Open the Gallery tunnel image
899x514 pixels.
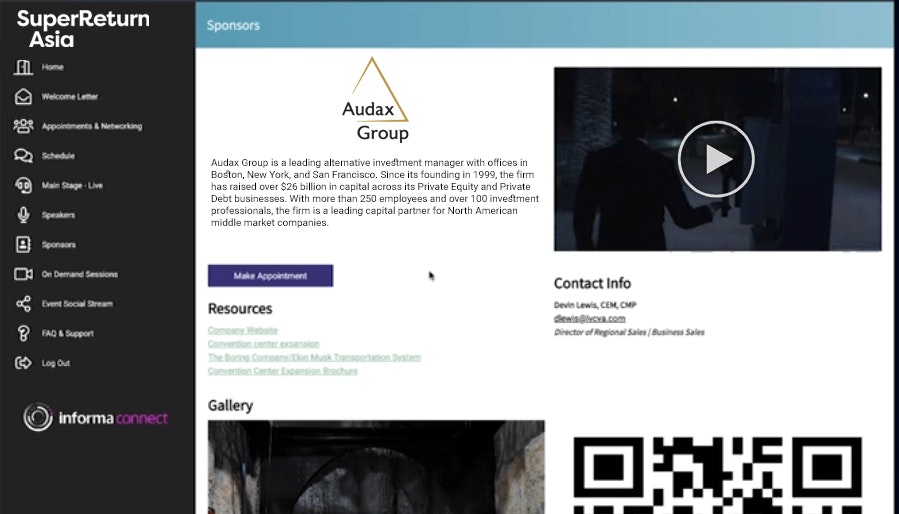376,467
